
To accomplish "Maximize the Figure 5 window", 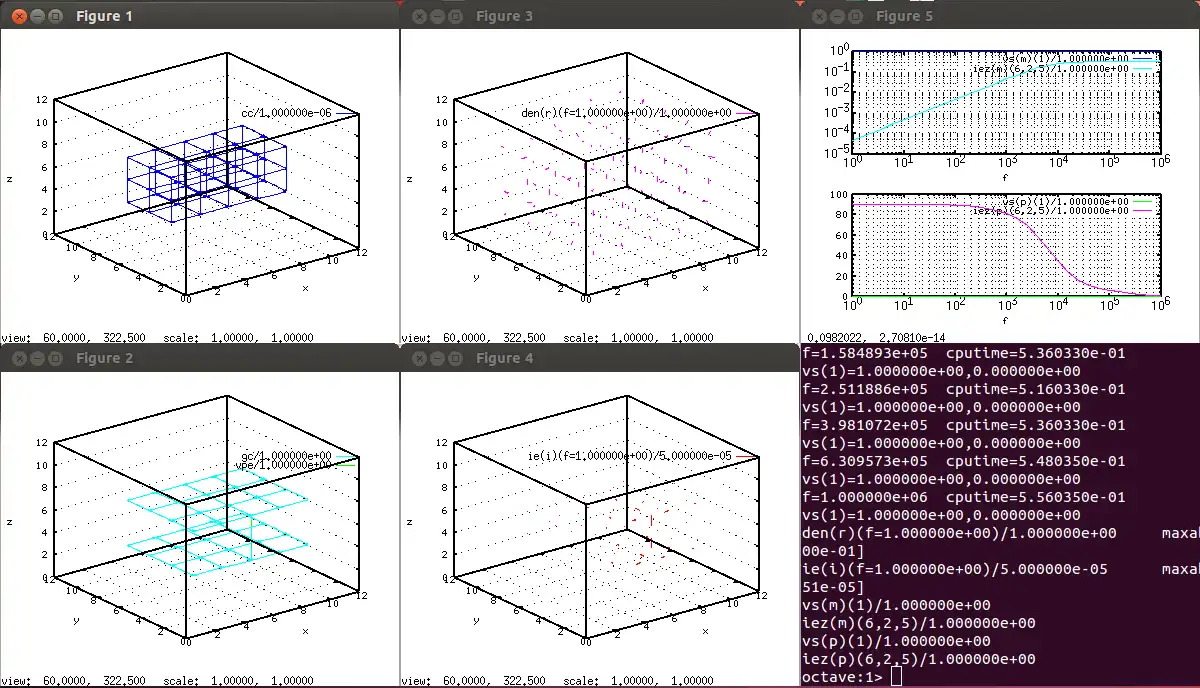I will point(855,16).
